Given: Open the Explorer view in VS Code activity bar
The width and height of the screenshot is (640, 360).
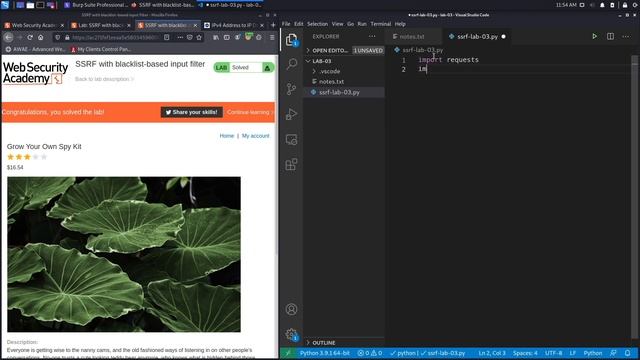Looking at the screenshot, I should point(291,40).
